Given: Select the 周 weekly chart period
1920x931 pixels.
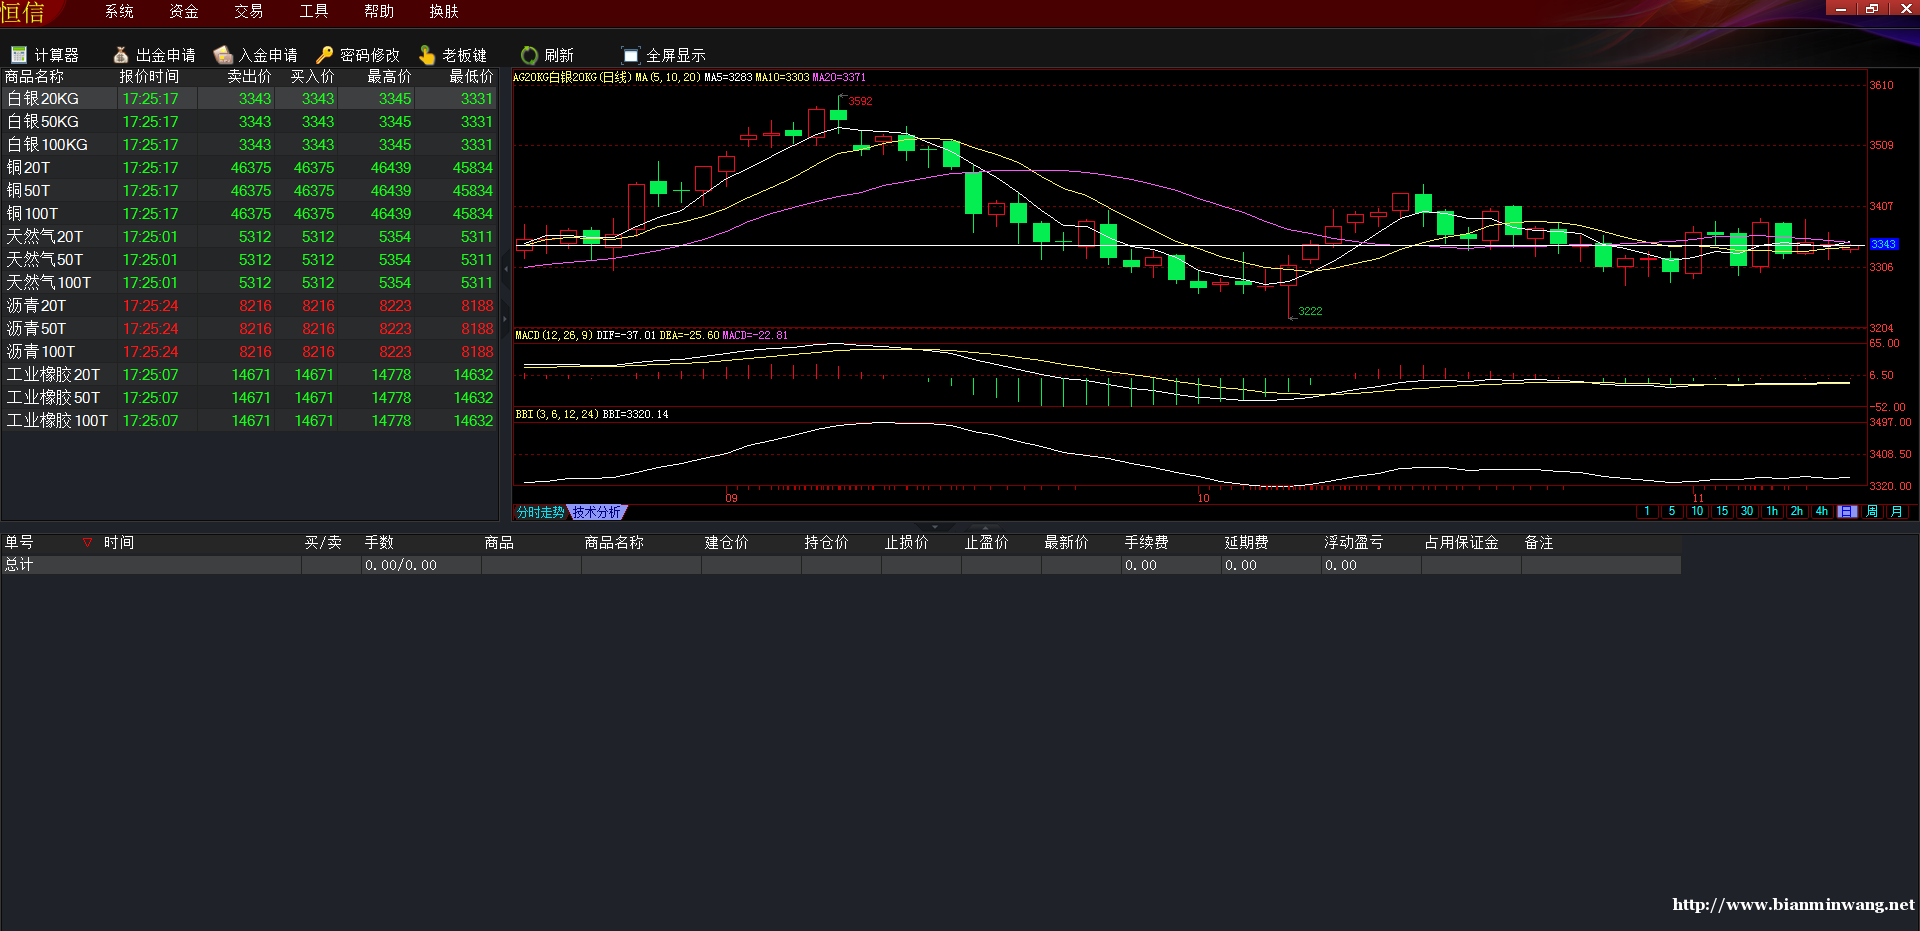Looking at the screenshot, I should coord(1872,511).
